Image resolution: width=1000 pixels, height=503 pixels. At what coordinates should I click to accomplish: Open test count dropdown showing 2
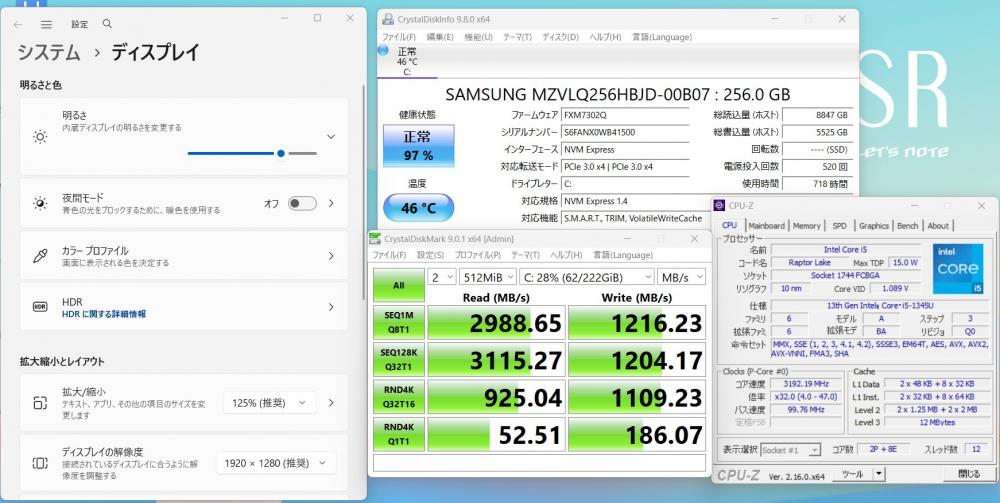(441, 277)
